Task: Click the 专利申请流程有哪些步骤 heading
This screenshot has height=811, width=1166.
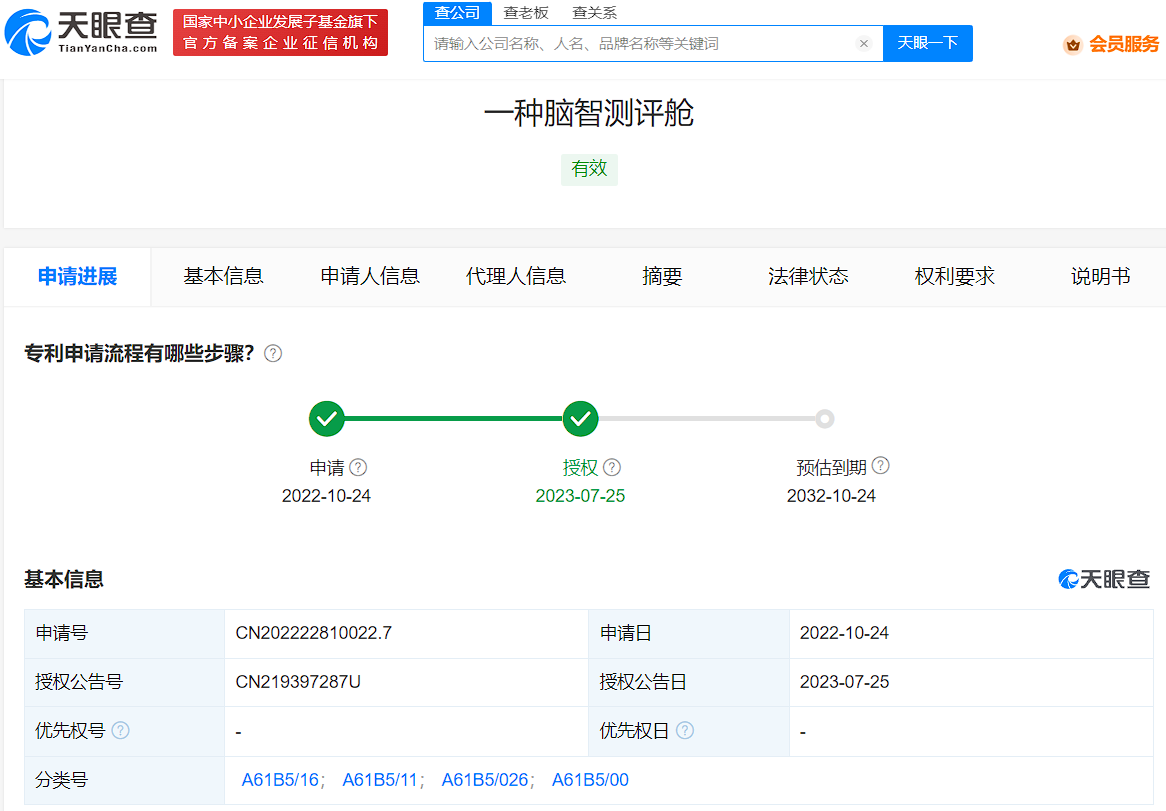Action: click(x=139, y=353)
